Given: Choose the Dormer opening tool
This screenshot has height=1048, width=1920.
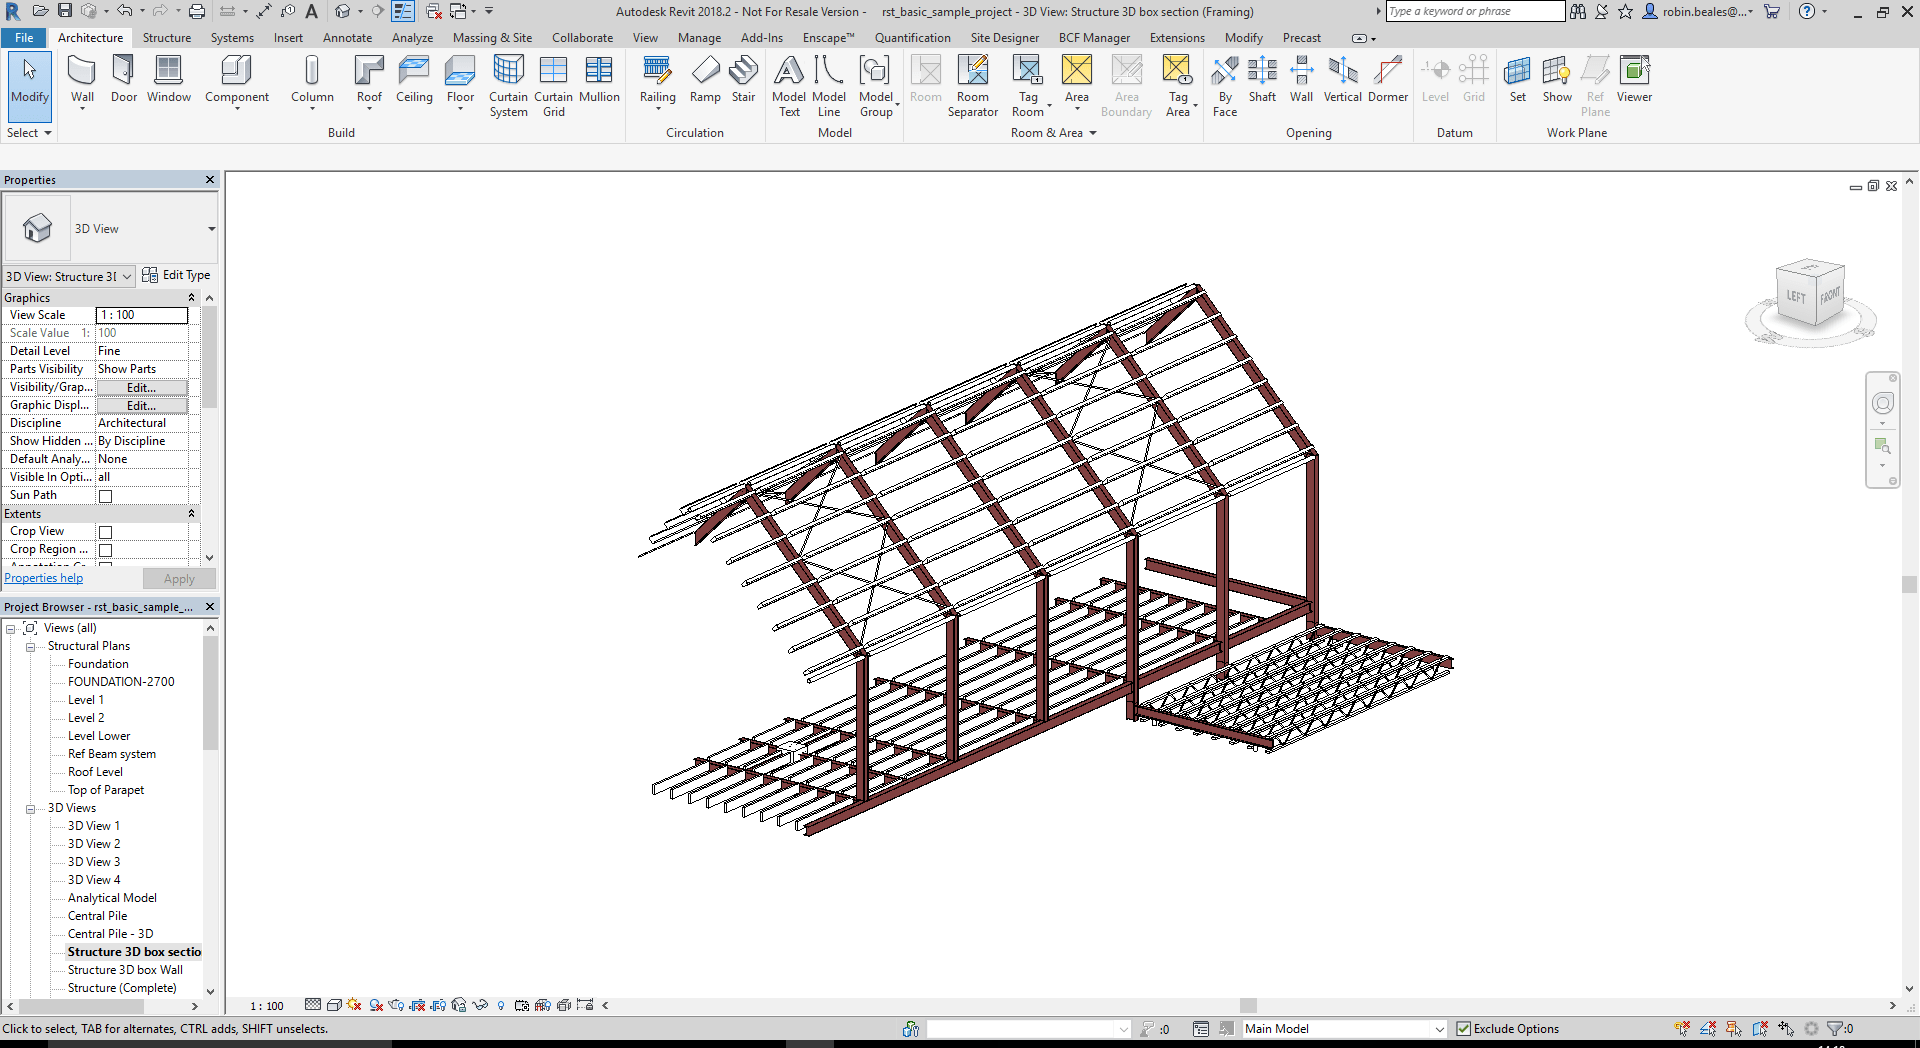Looking at the screenshot, I should pyautogui.click(x=1388, y=79).
